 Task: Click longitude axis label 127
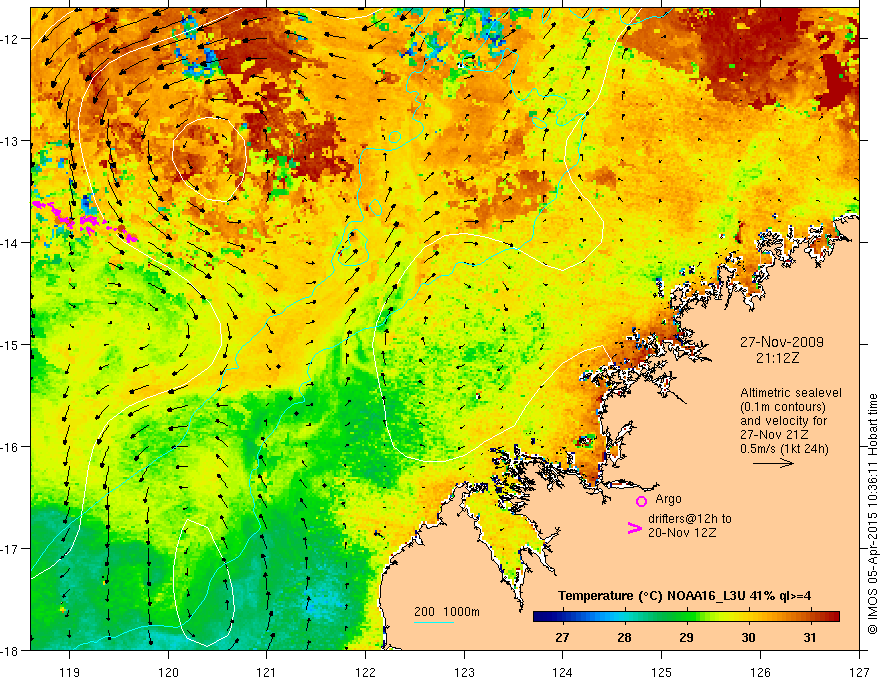click(859, 672)
